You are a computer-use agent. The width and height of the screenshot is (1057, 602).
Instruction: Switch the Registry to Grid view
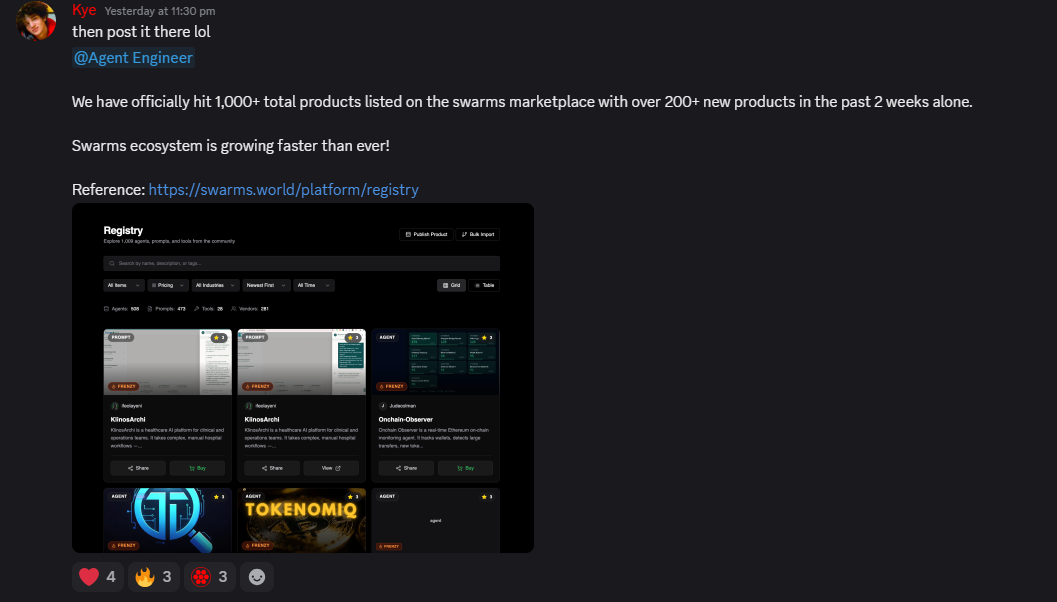pos(451,285)
